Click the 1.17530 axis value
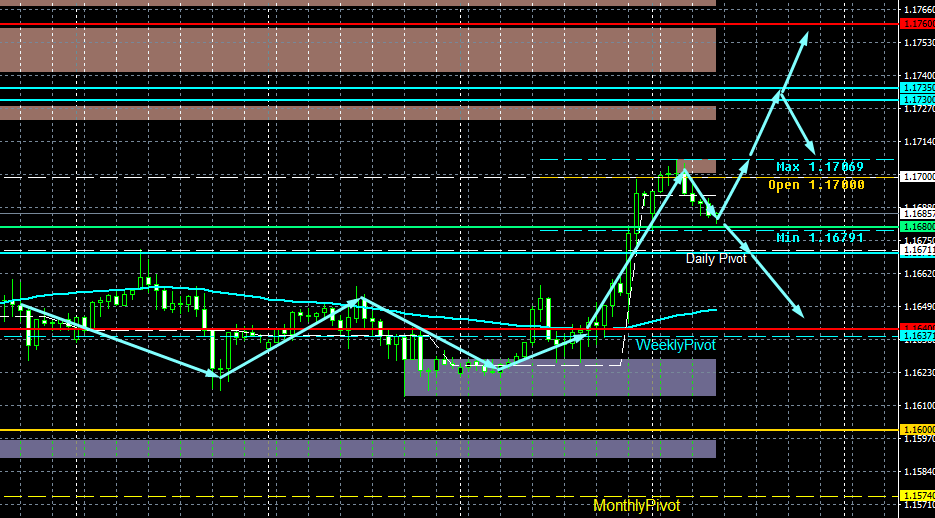The image size is (935, 518). coord(919,43)
